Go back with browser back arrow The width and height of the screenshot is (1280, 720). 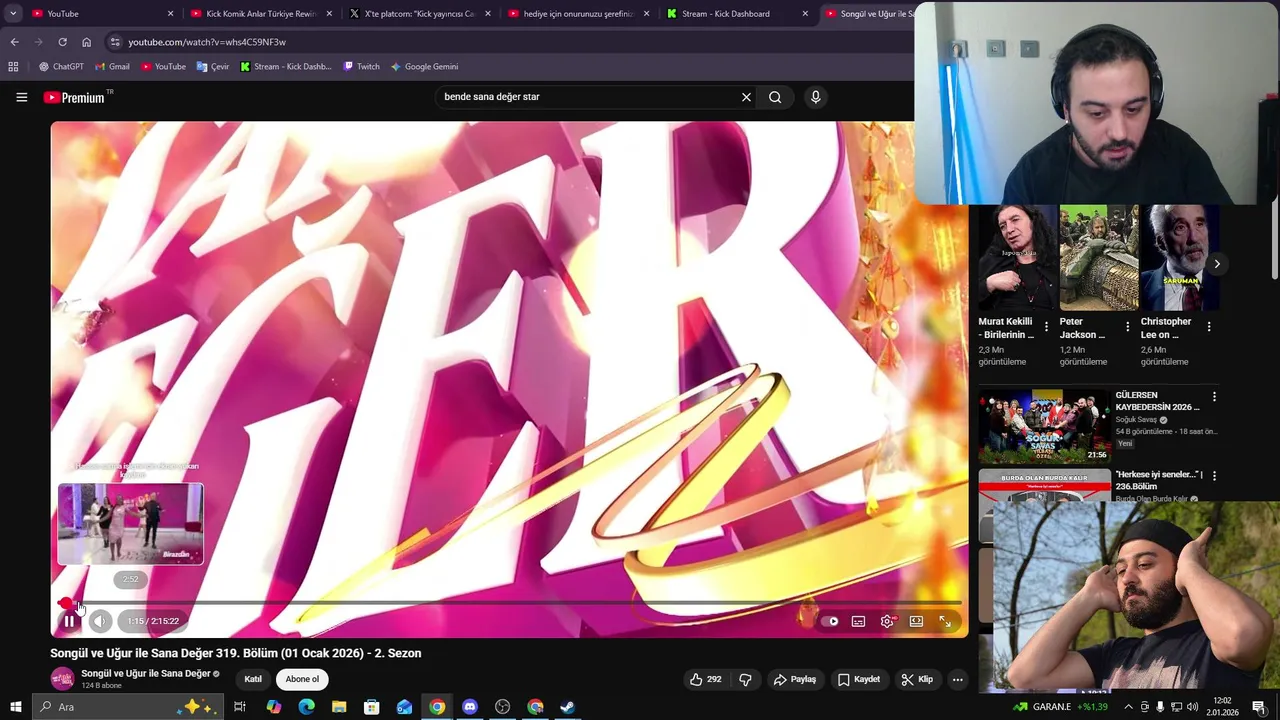(x=14, y=42)
